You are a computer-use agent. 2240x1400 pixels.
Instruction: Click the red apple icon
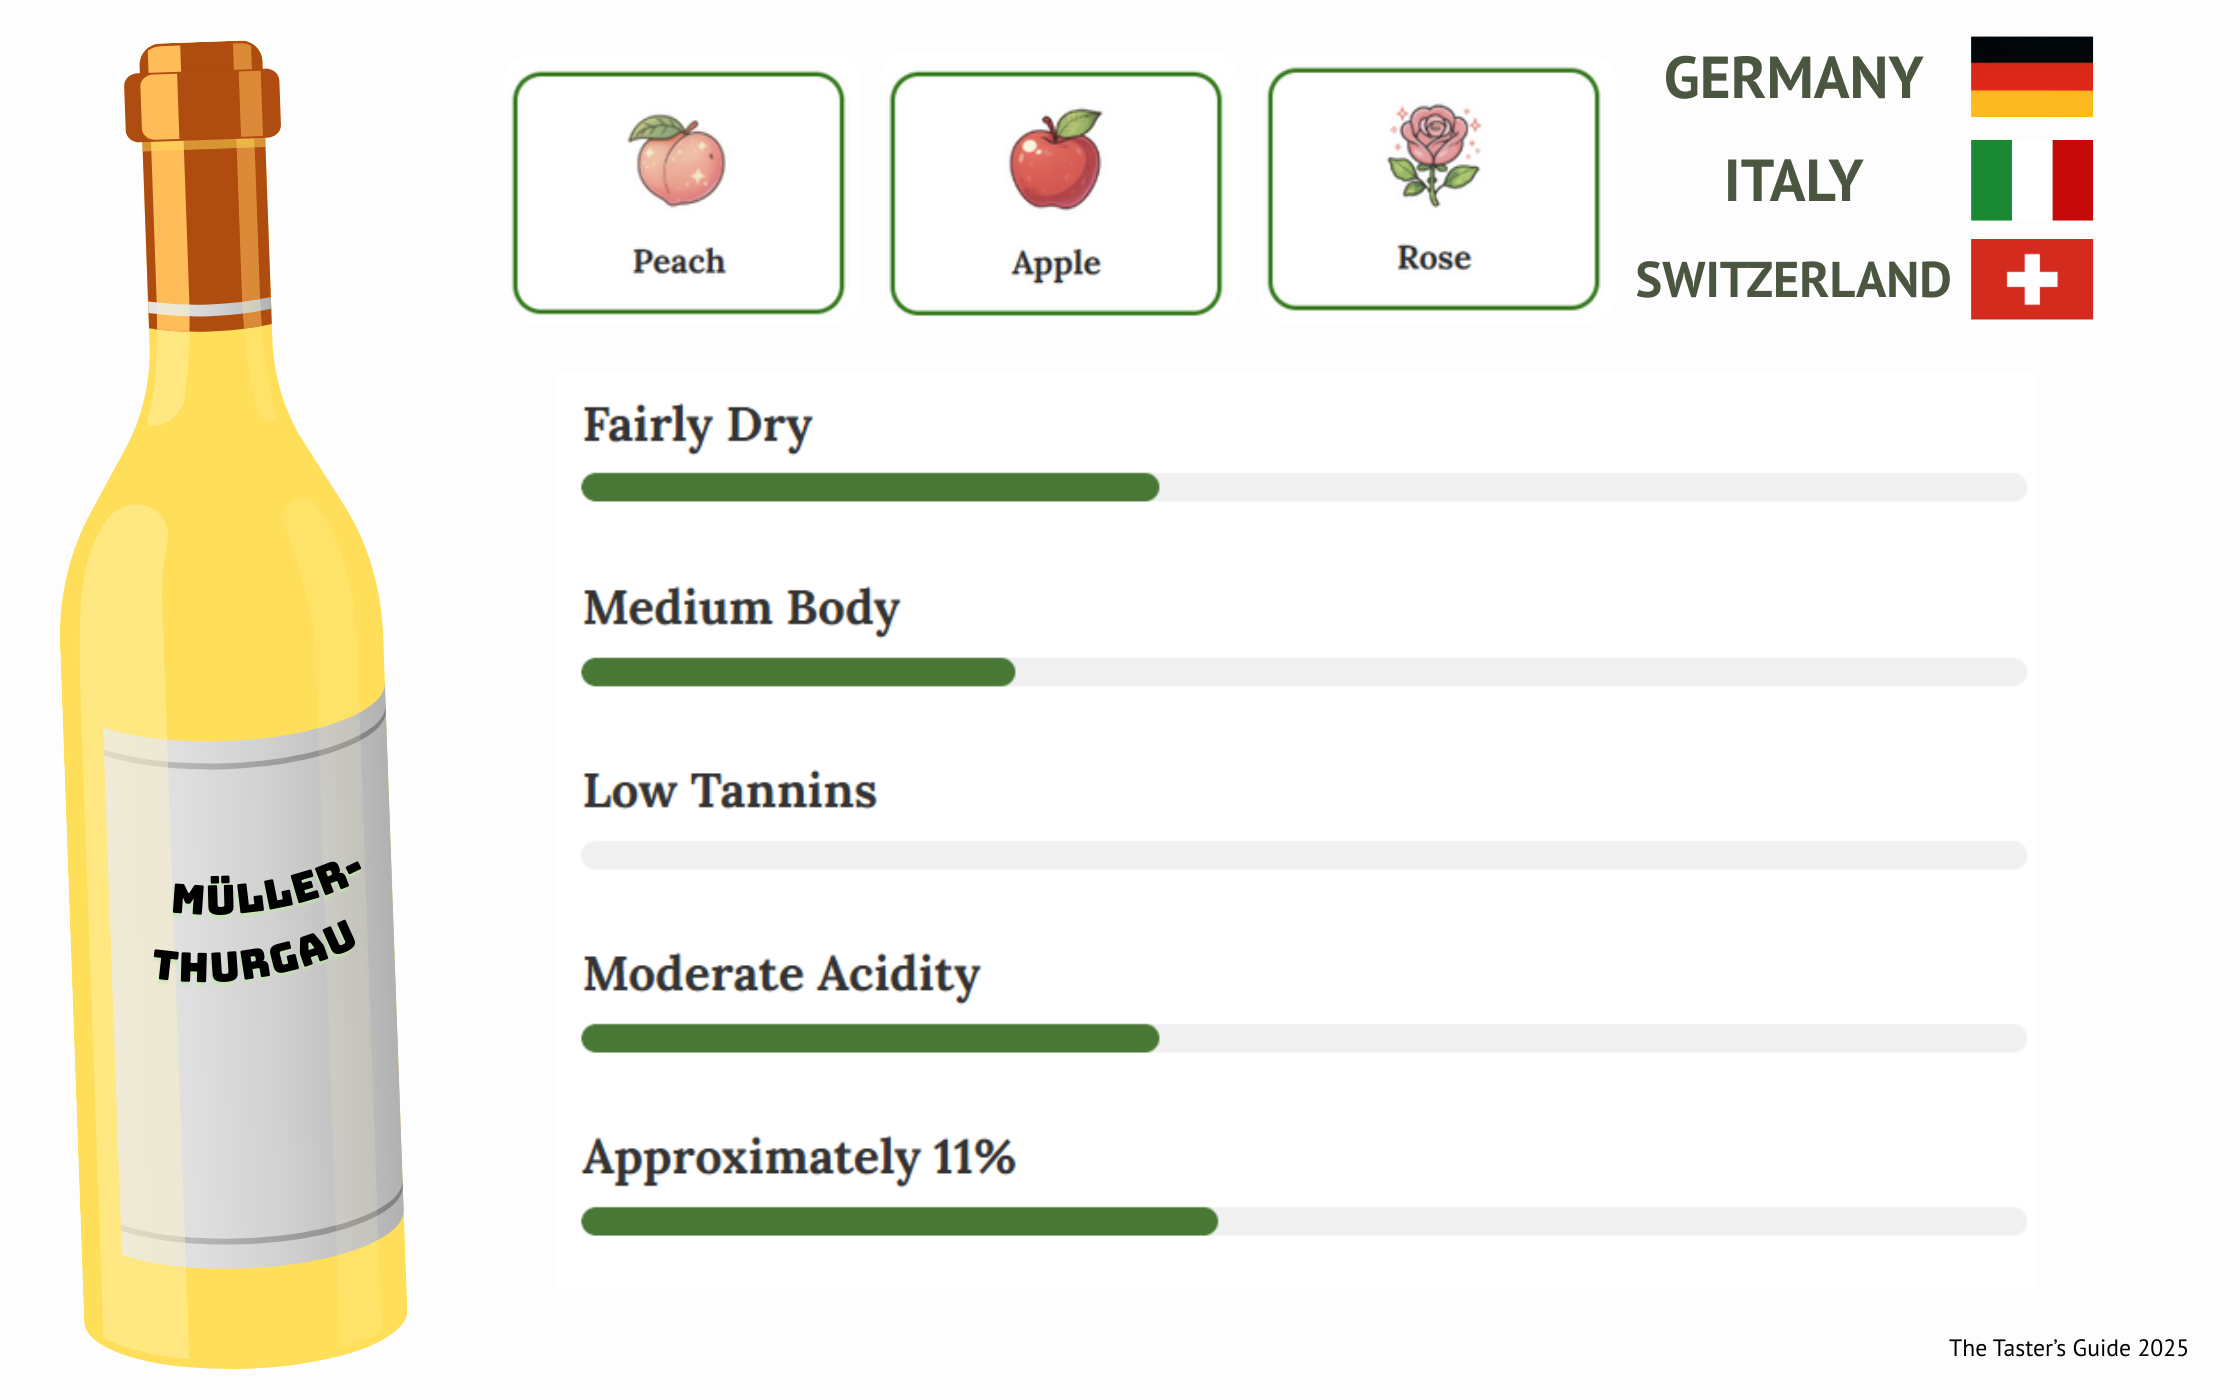click(x=1055, y=160)
